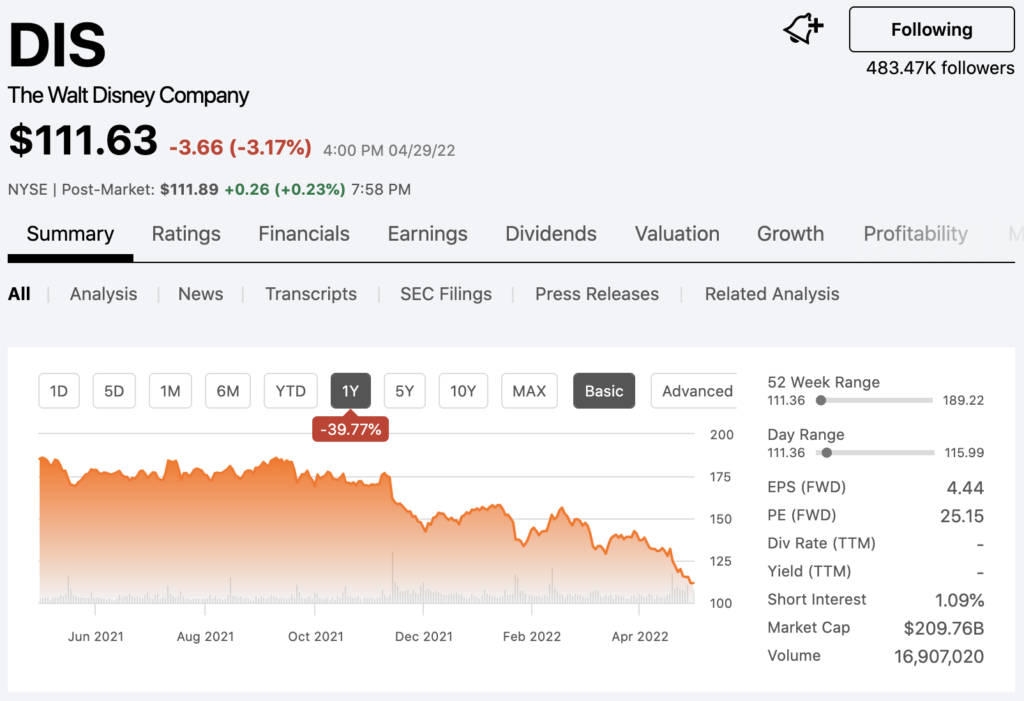
Task: Switch chart to 1M range
Action: pos(170,391)
